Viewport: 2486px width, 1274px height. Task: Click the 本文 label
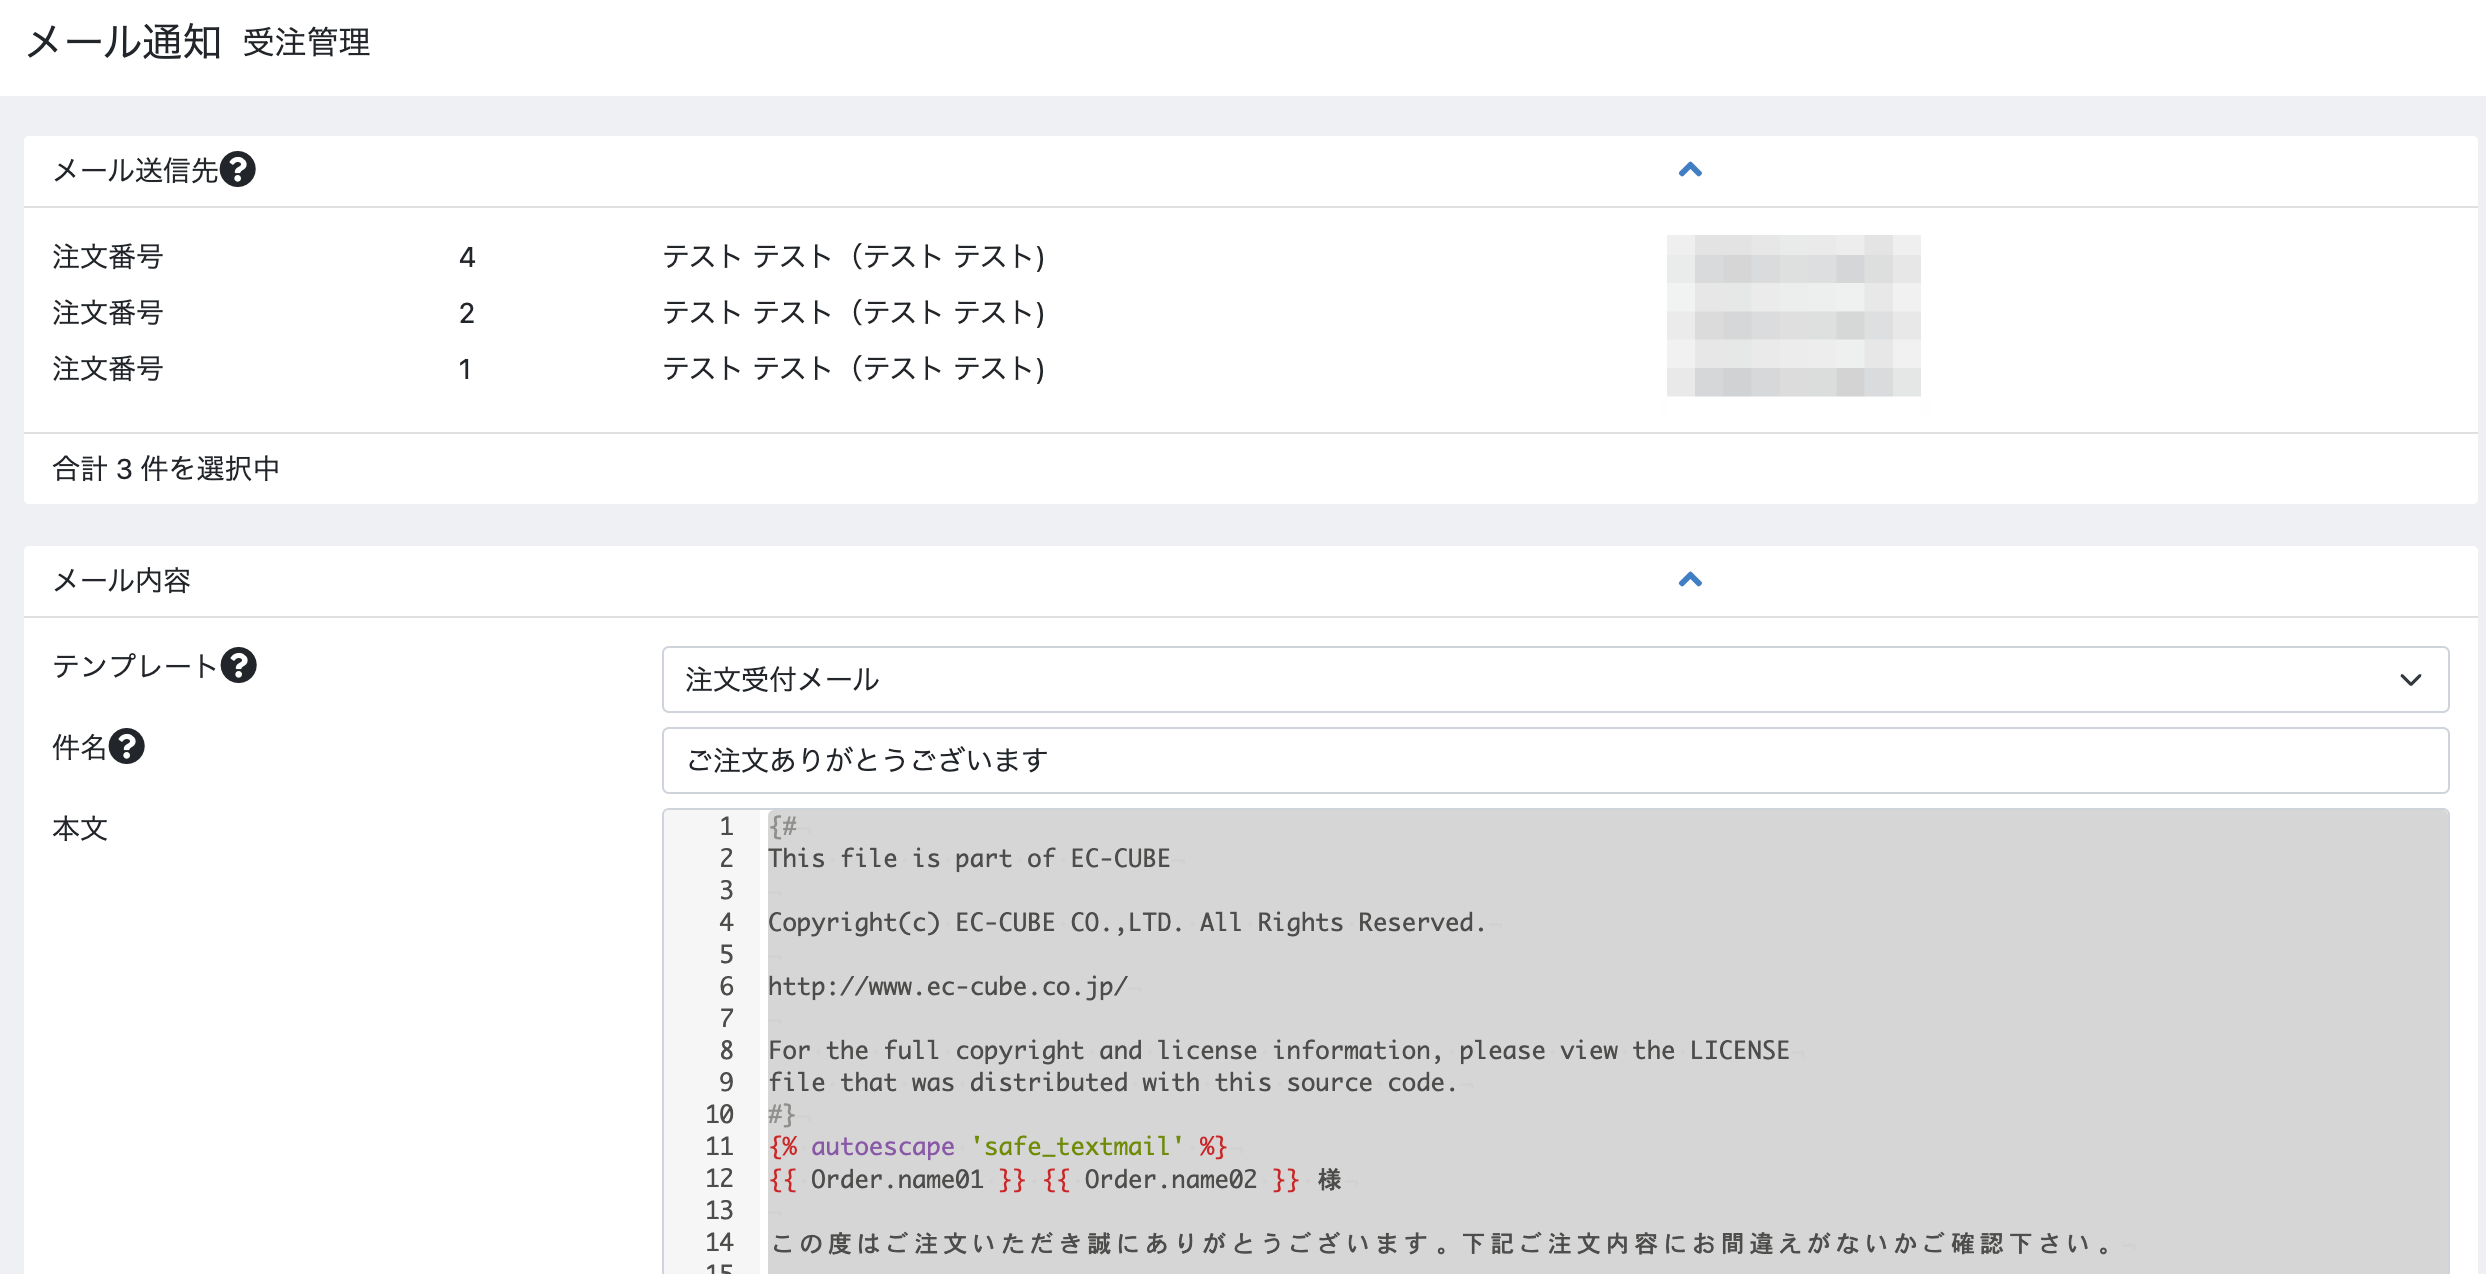(80, 828)
